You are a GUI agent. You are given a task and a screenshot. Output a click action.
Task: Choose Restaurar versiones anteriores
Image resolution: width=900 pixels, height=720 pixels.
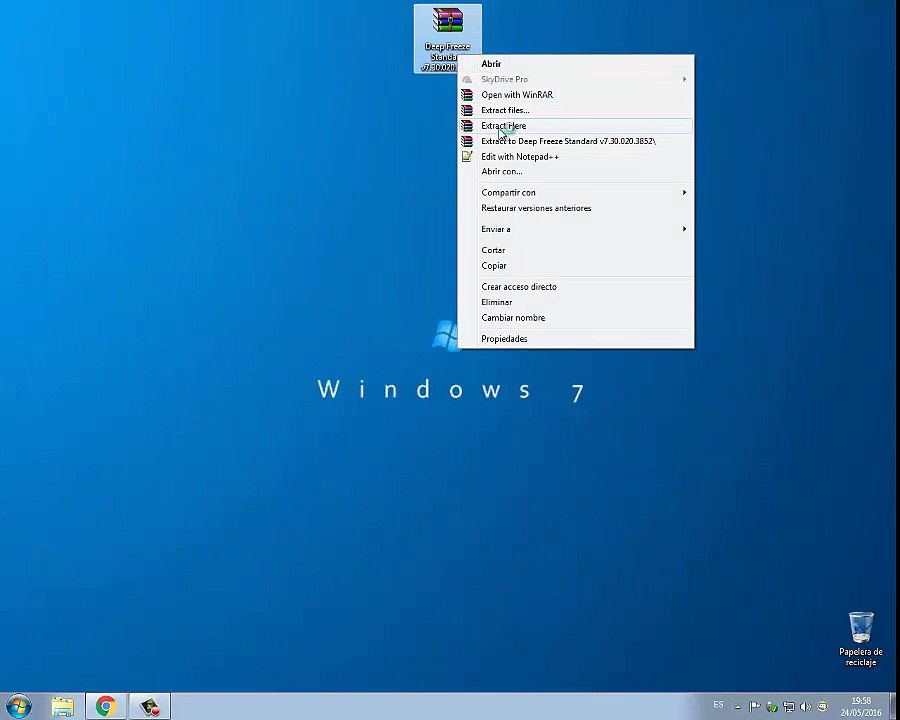576,208
